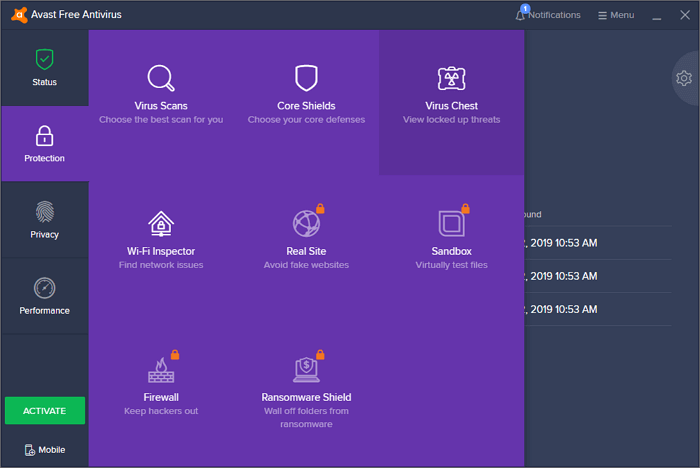The image size is (700, 468).
Task: Click 'Virtually test files' text
Action: [x=451, y=265]
